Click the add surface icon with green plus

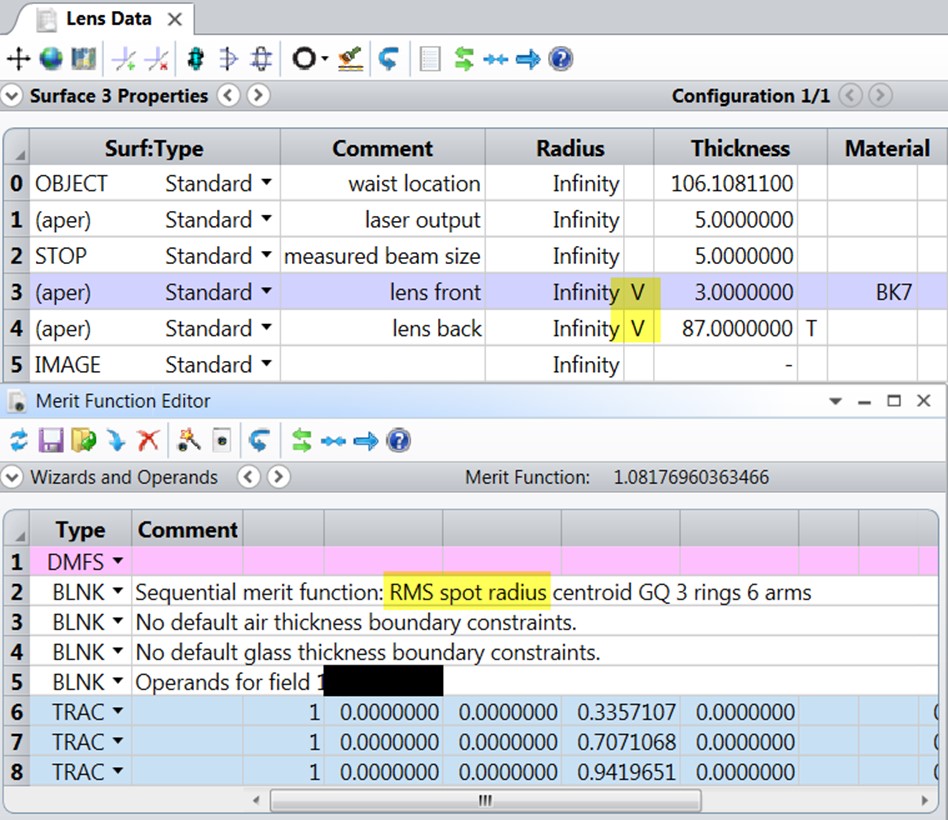pyautogui.click(x=125, y=59)
